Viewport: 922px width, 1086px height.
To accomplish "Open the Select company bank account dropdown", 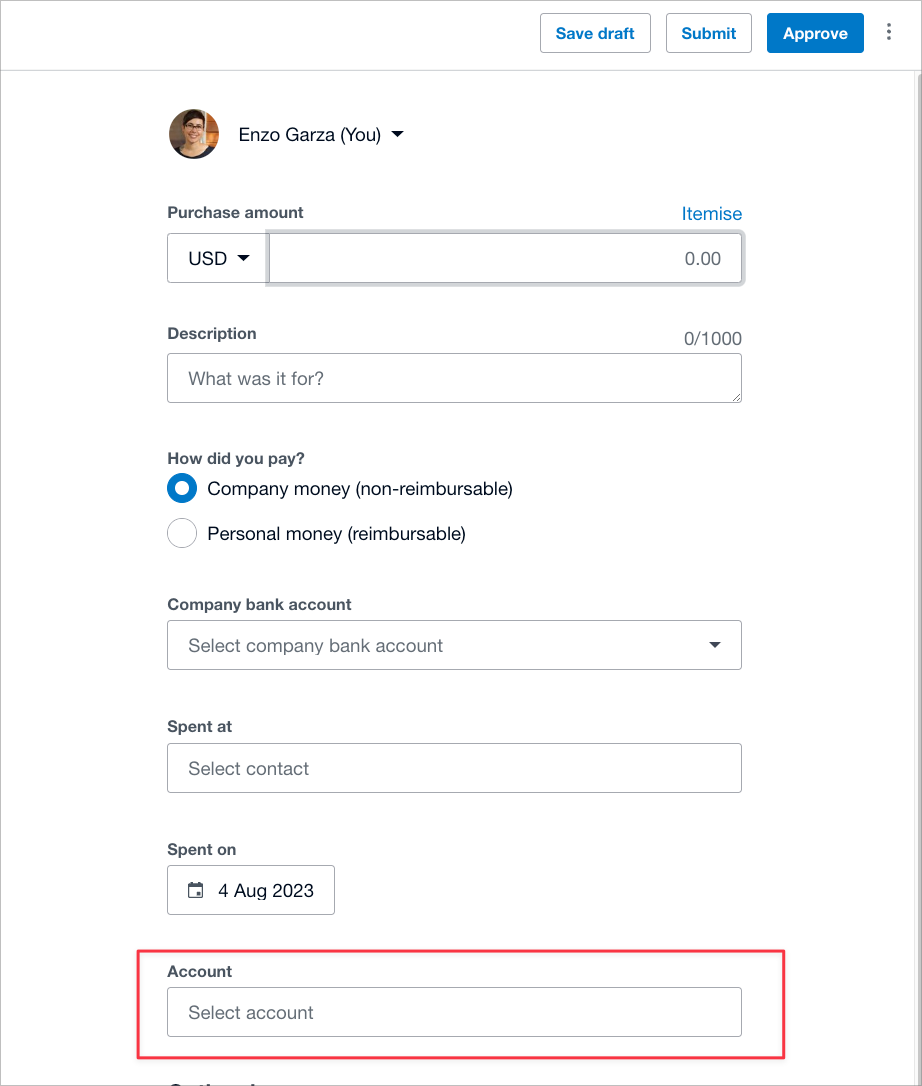I will (454, 645).
